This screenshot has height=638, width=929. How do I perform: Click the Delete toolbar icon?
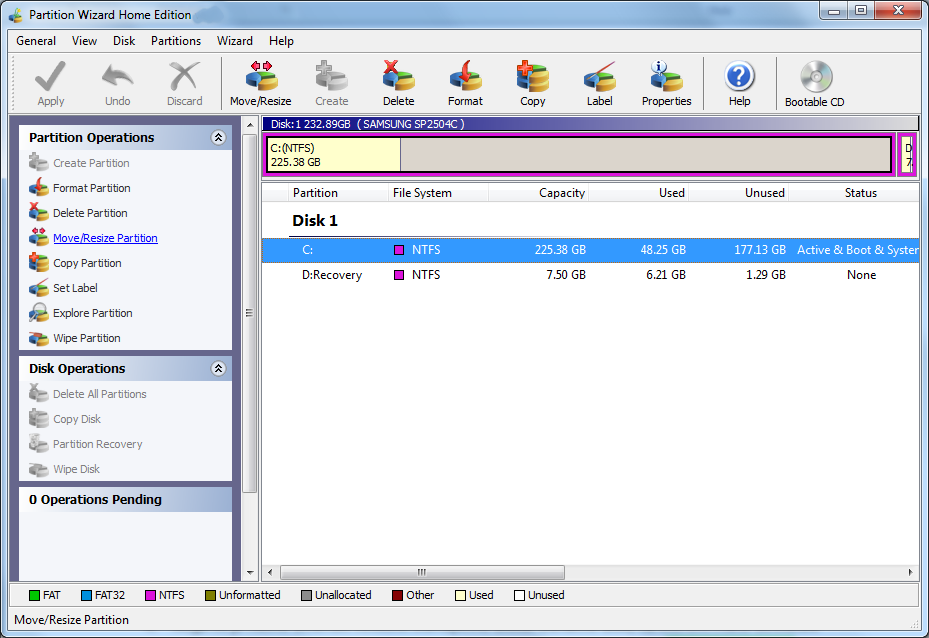pyautogui.click(x=398, y=76)
